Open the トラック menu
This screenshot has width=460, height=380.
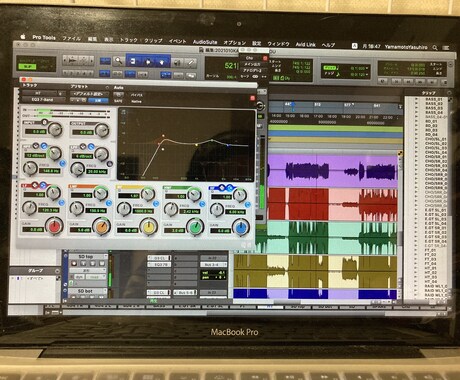pyautogui.click(x=129, y=40)
